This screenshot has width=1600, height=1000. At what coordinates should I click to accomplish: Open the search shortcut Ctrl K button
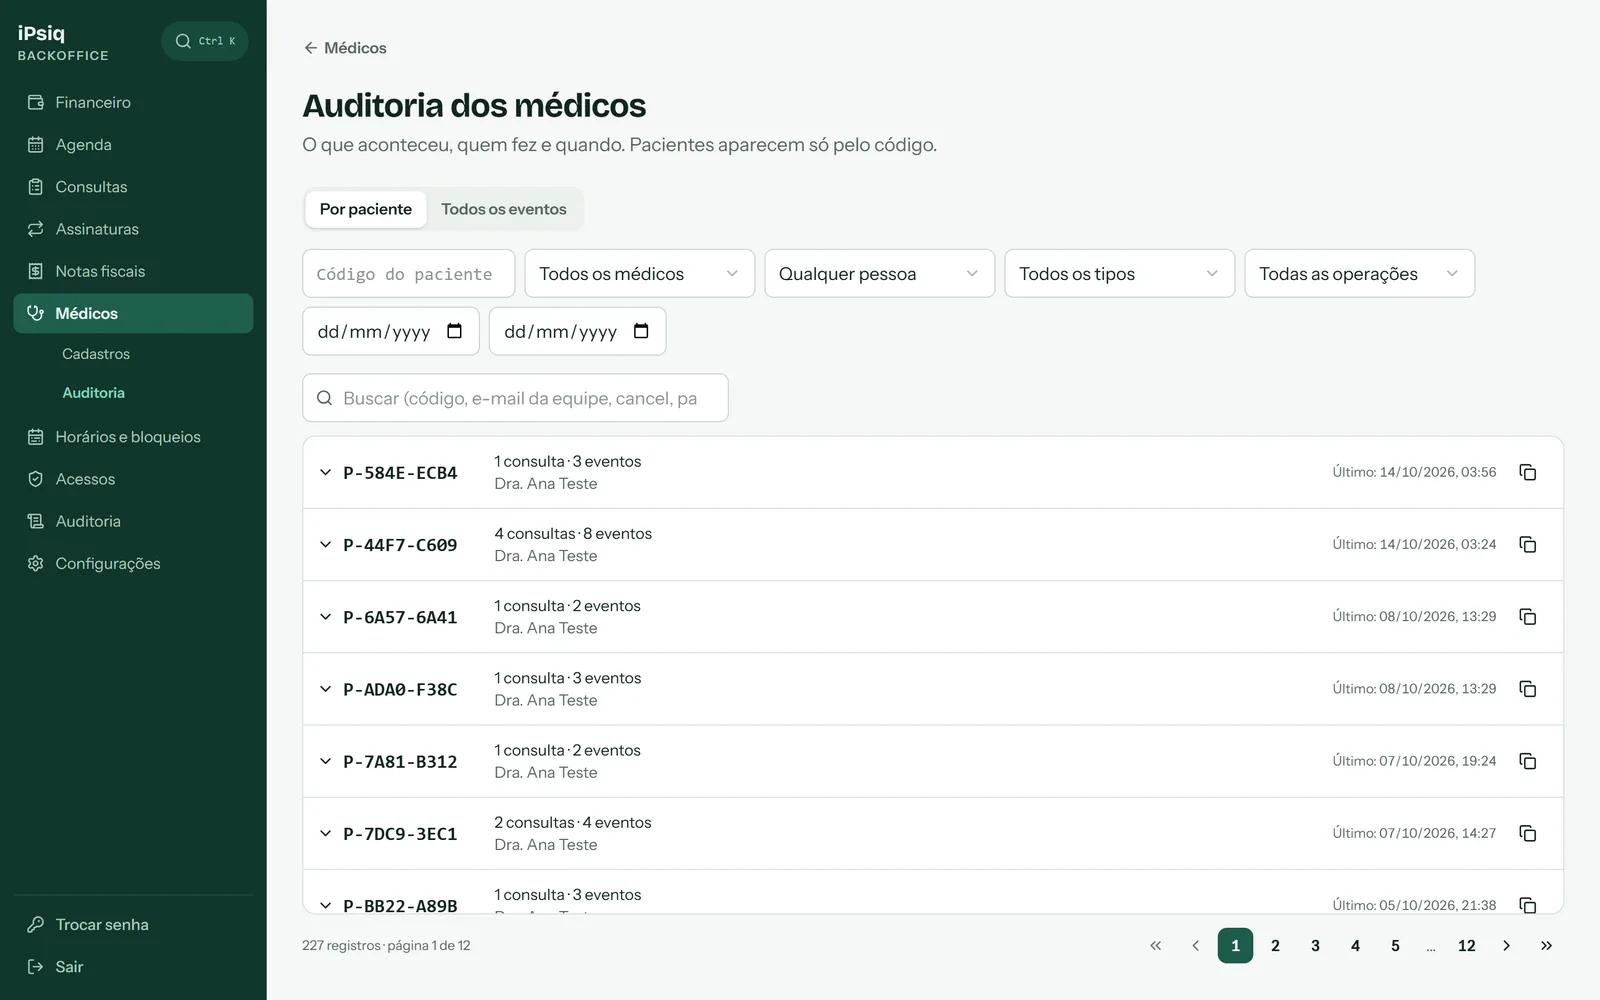pyautogui.click(x=205, y=41)
